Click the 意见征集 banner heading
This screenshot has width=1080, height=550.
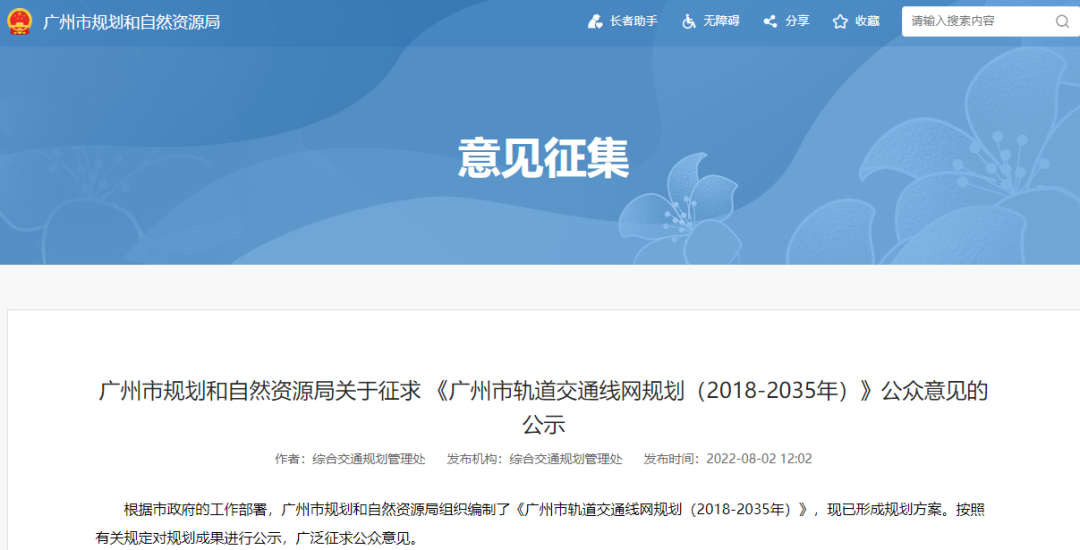point(543,159)
